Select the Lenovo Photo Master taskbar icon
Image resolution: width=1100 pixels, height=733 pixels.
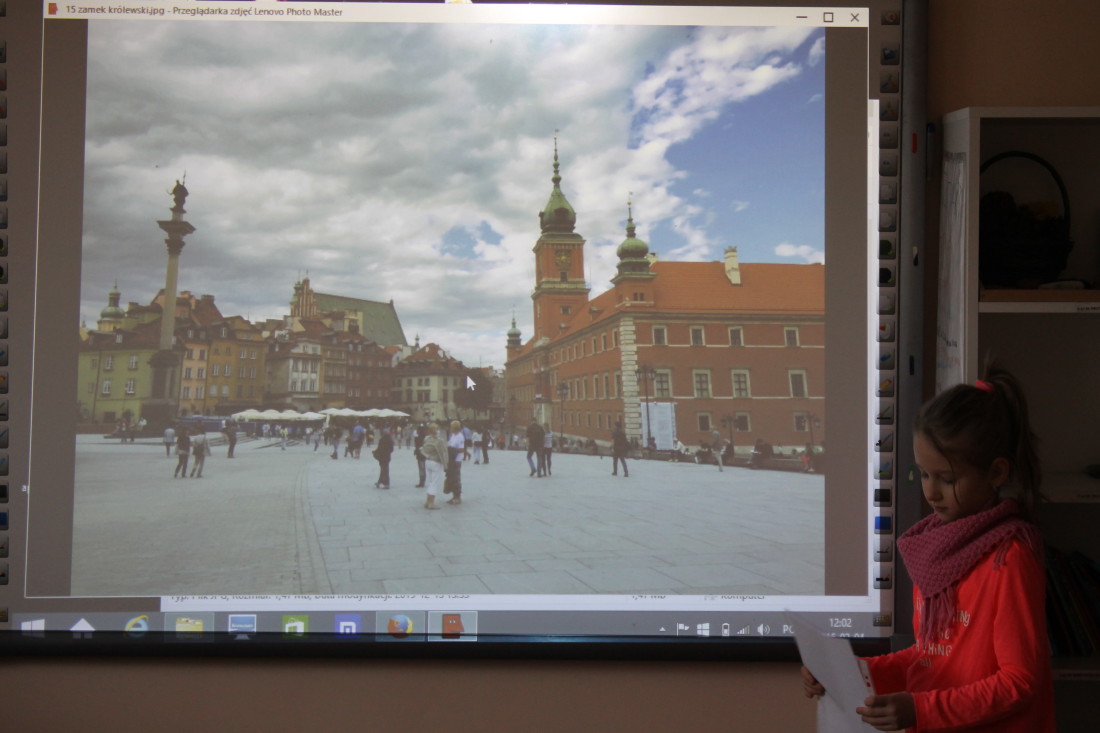click(x=452, y=626)
